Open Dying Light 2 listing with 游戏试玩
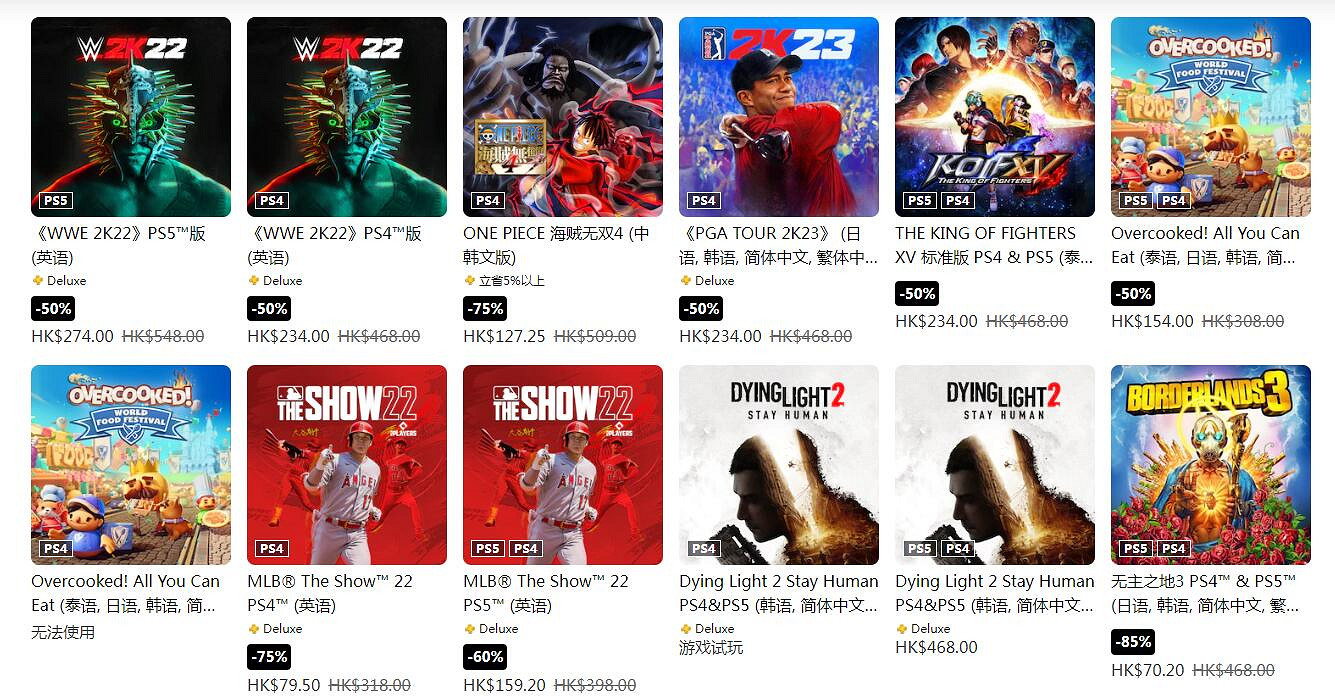This screenshot has width=1335, height=696. click(779, 465)
